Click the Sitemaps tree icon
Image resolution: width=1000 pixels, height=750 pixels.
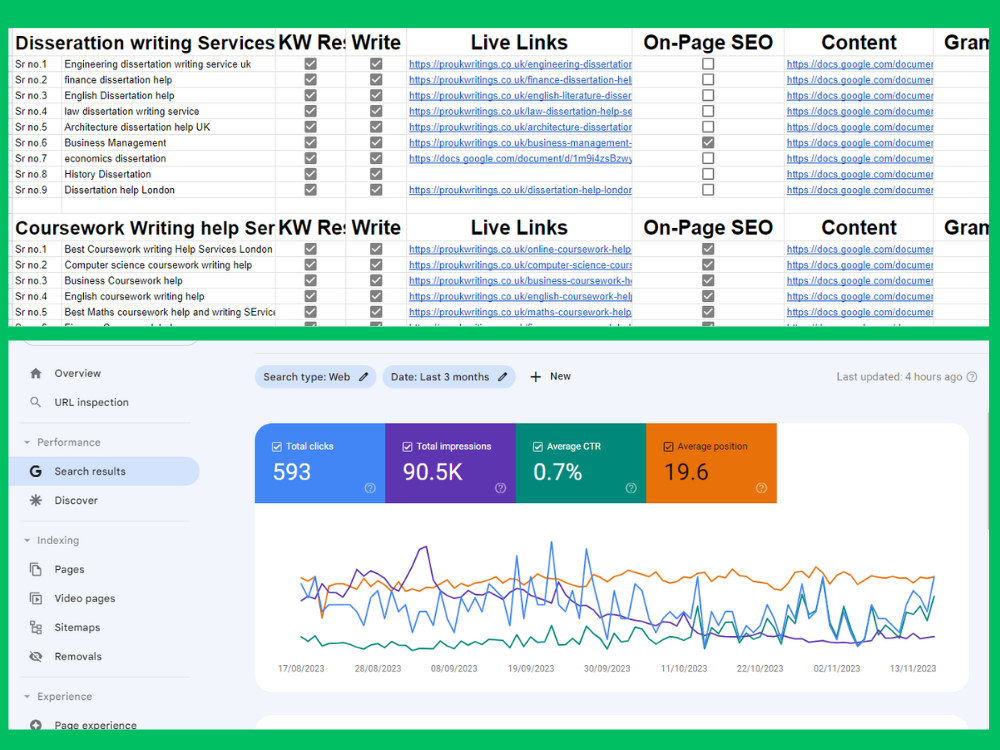[x=36, y=627]
